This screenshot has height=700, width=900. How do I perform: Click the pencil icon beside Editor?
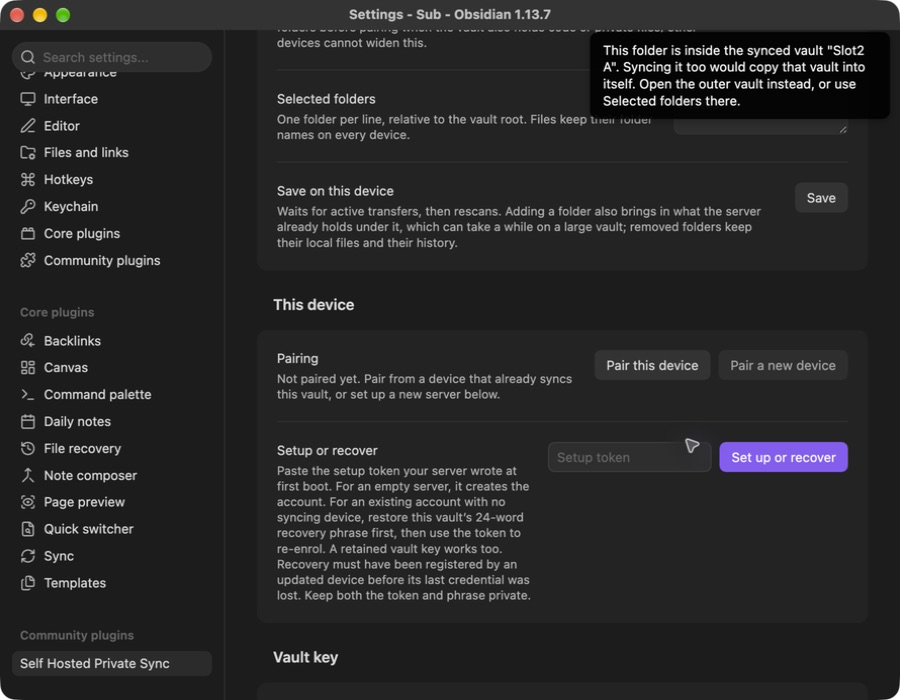[28, 126]
